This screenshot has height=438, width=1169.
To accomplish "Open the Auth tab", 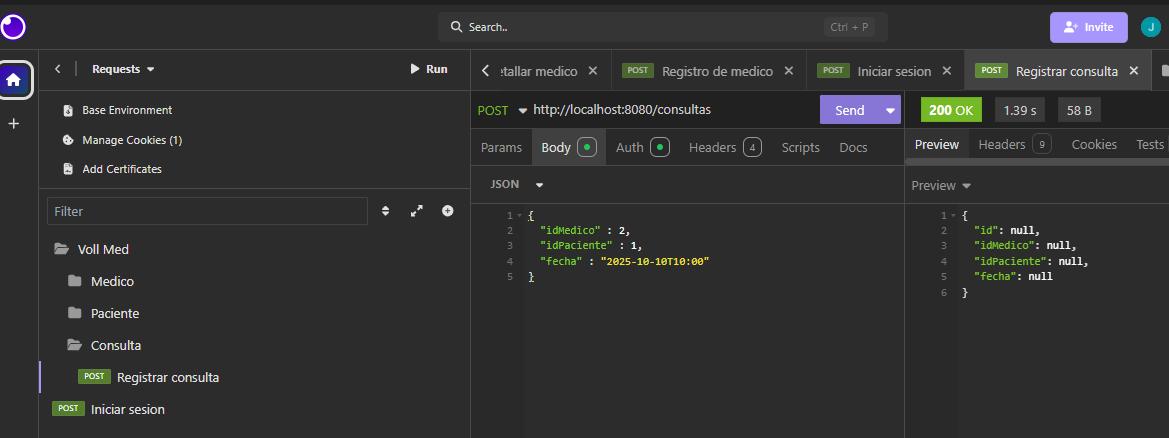I will coord(641,147).
